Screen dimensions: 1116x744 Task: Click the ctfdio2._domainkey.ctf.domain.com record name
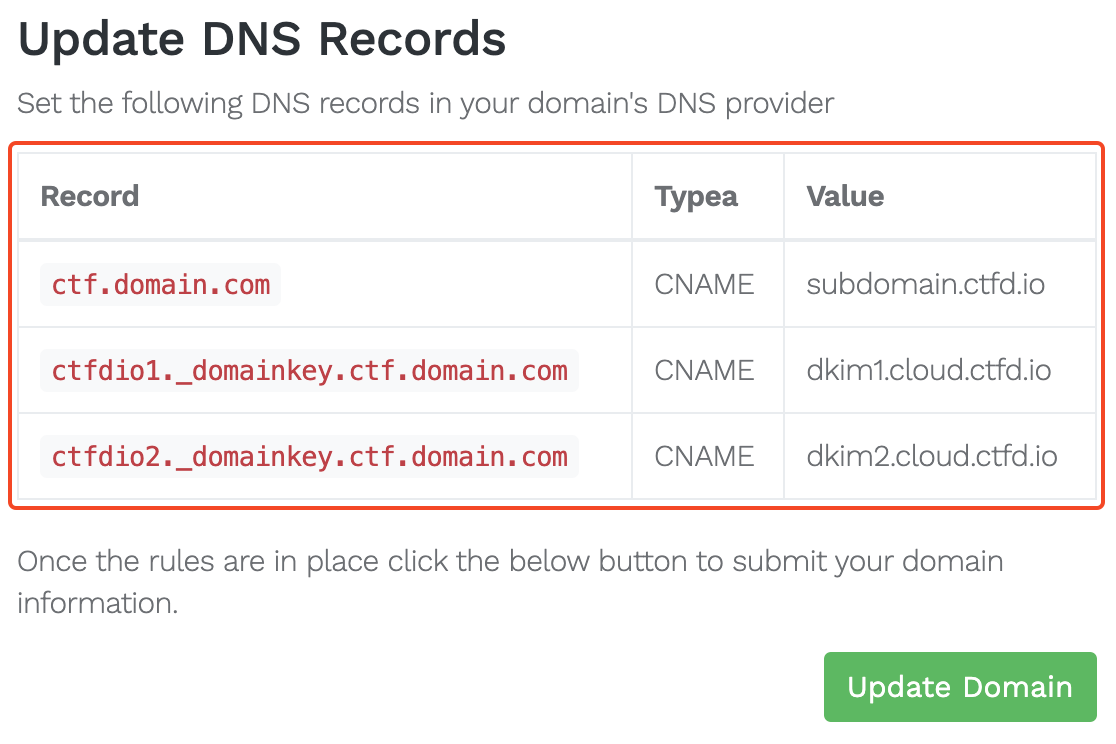pyautogui.click(x=310, y=457)
